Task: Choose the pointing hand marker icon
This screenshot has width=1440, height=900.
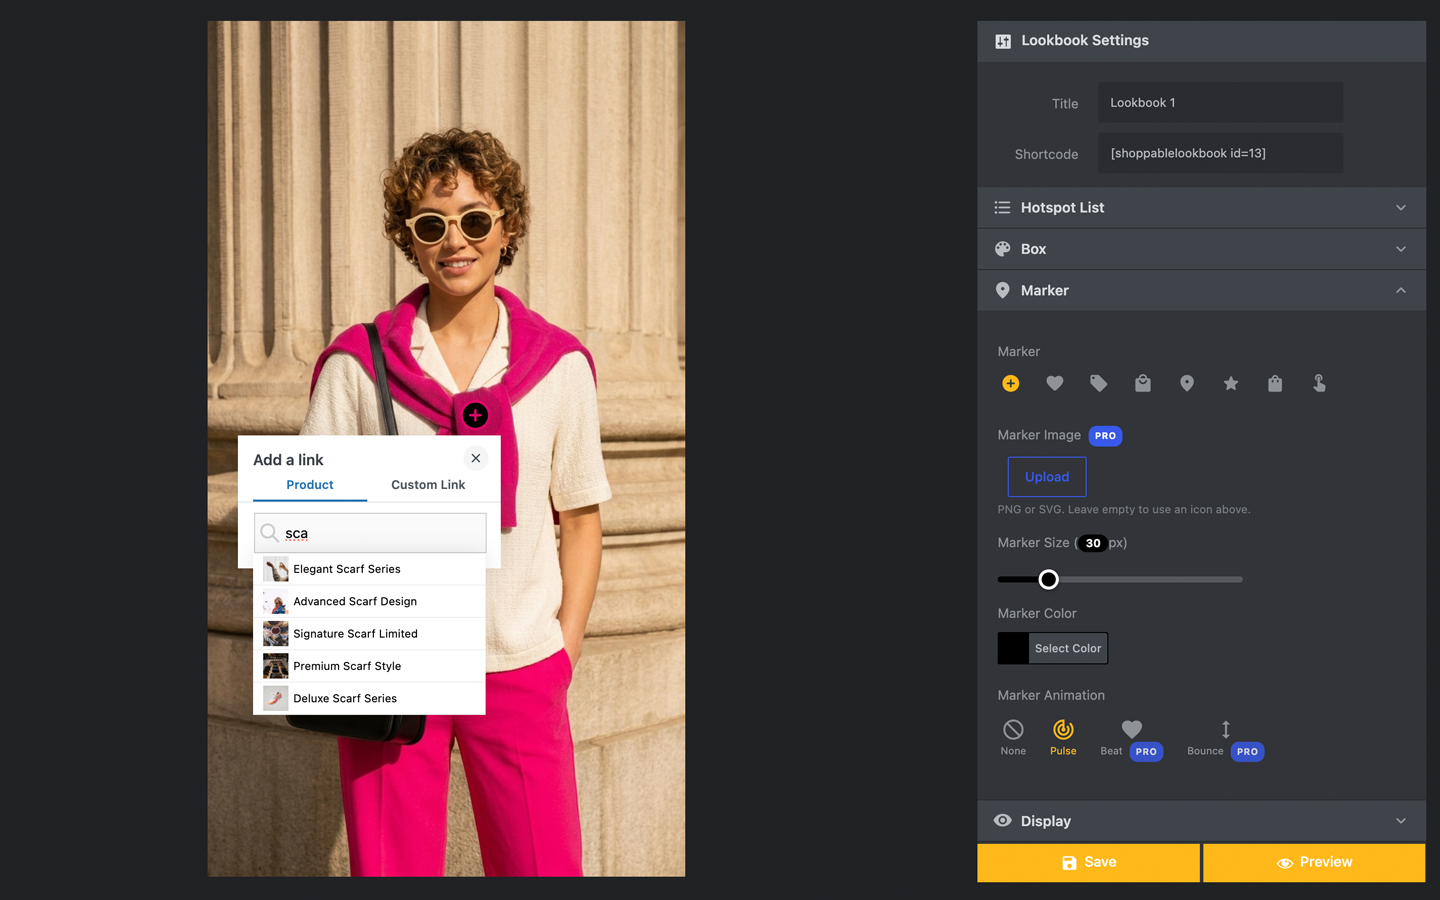Action: (x=1319, y=383)
